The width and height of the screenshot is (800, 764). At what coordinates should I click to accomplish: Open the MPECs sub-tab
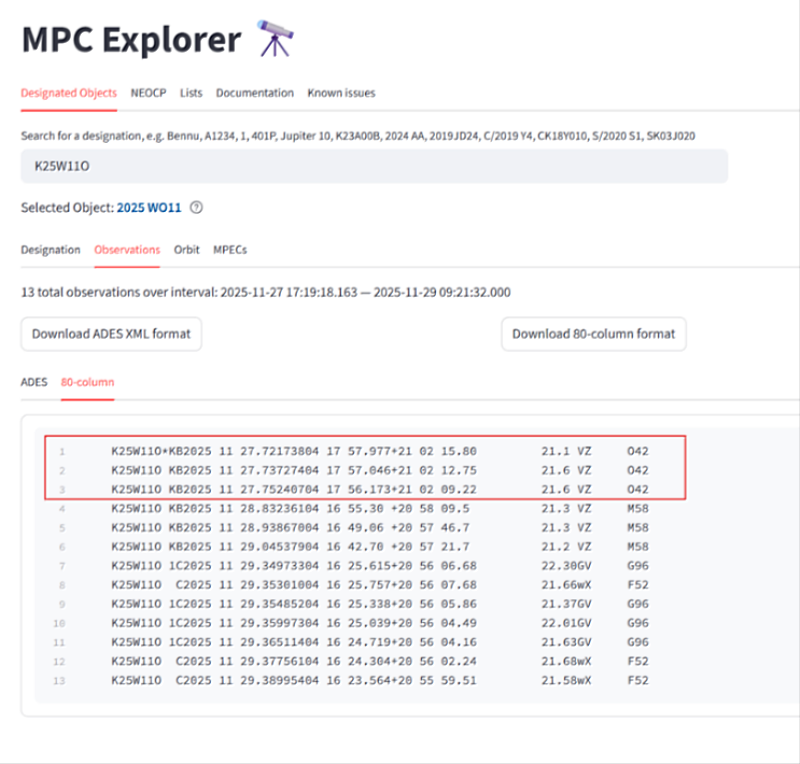point(230,250)
